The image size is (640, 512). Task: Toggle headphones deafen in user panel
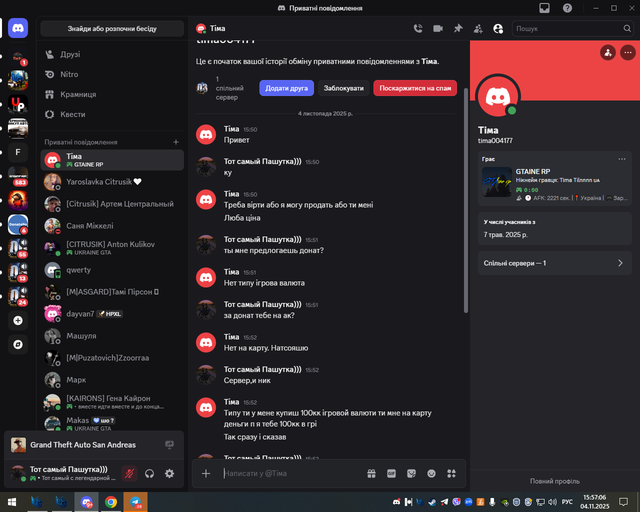[149, 474]
